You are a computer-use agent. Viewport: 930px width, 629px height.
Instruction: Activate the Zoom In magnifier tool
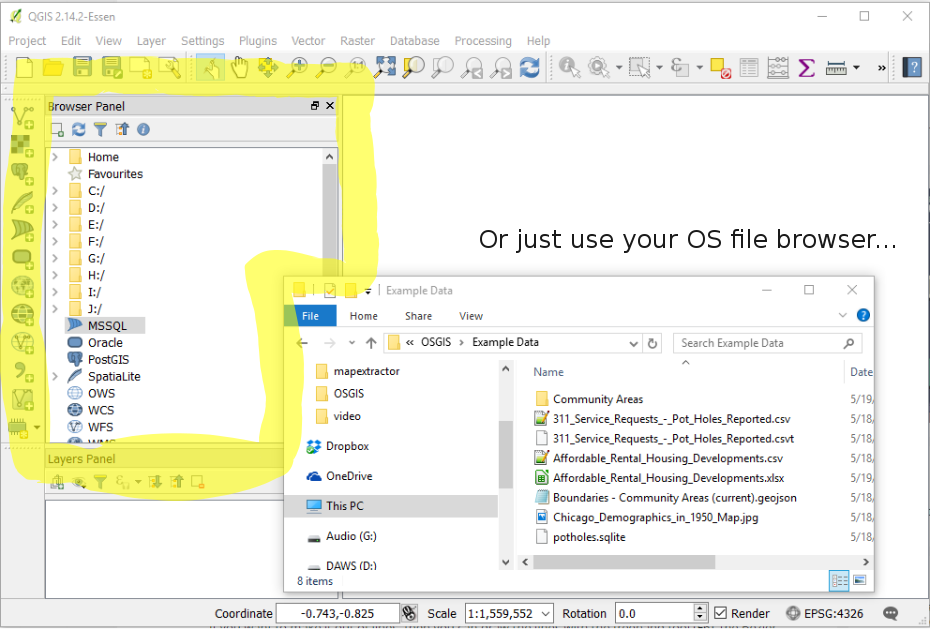pyautogui.click(x=297, y=67)
